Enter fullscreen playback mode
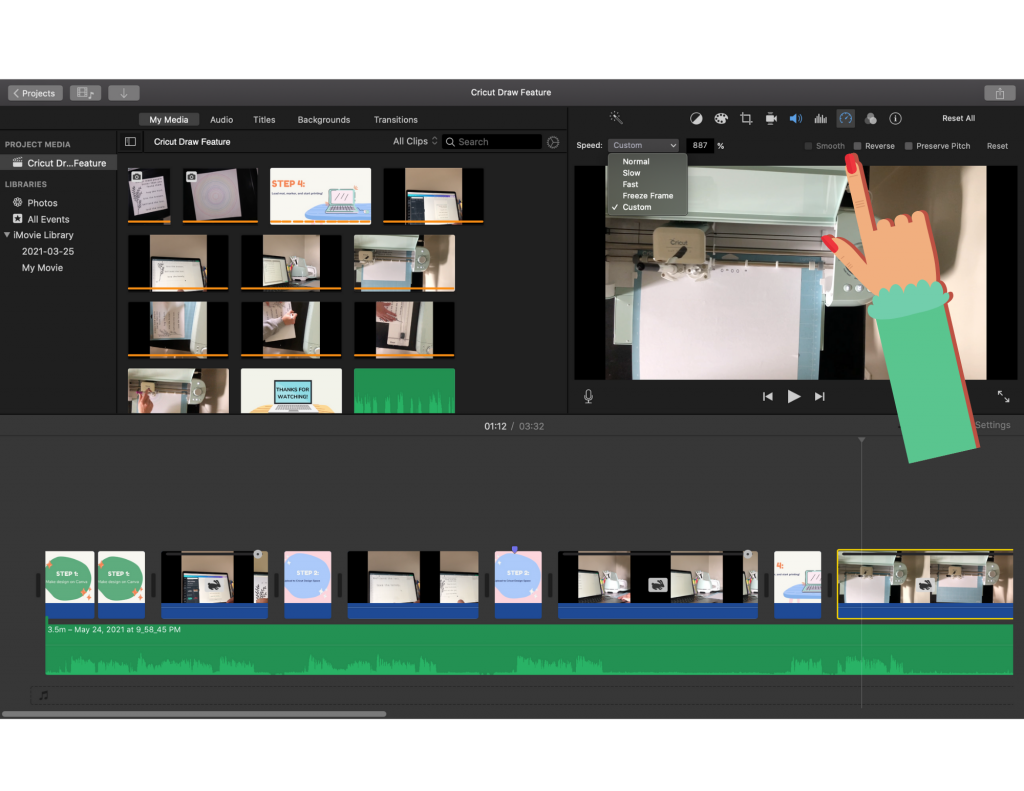1024x791 pixels. point(1003,396)
